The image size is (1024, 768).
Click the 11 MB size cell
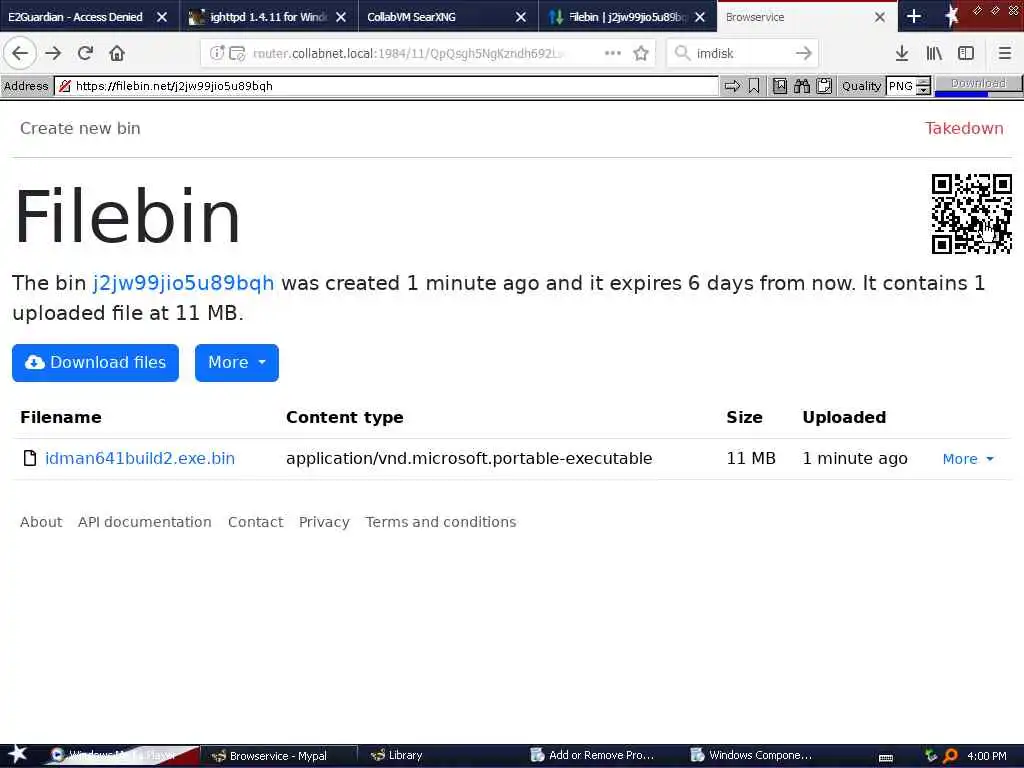[x=751, y=458]
